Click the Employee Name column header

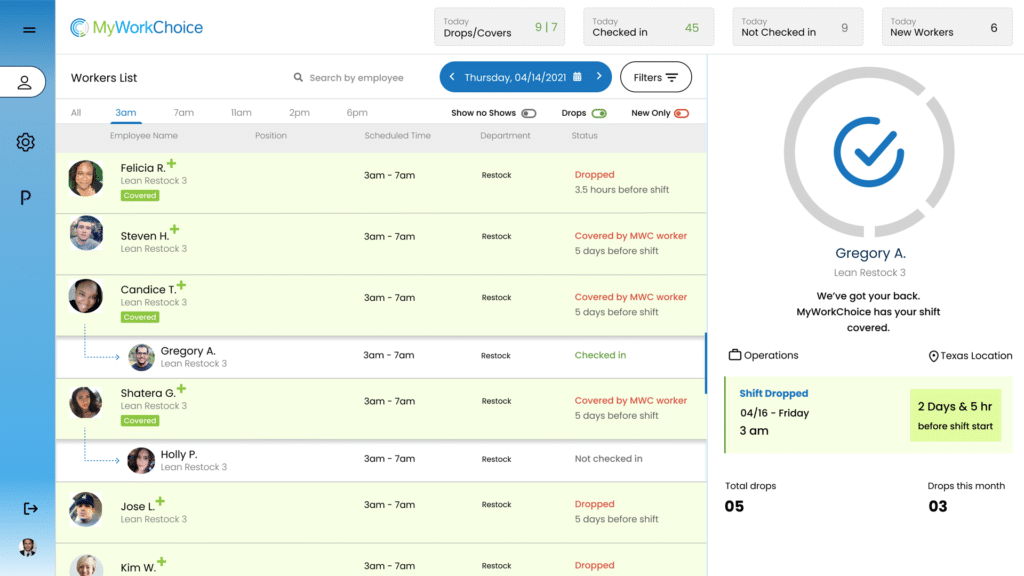[x=144, y=136]
